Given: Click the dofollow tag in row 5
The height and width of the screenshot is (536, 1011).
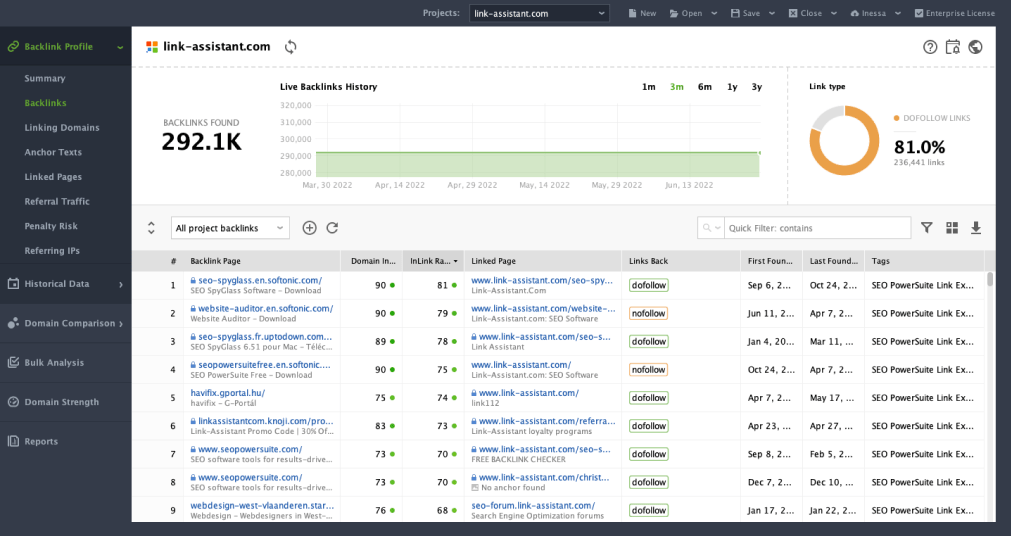Looking at the screenshot, I should [649, 398].
